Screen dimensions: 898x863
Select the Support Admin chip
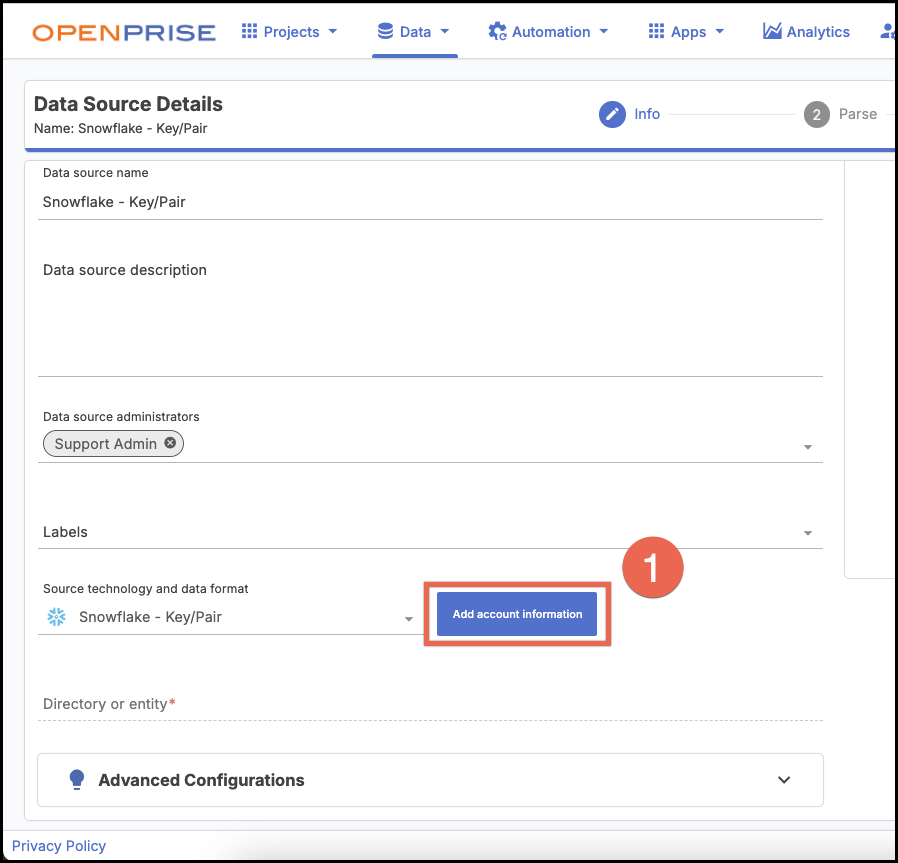(113, 444)
